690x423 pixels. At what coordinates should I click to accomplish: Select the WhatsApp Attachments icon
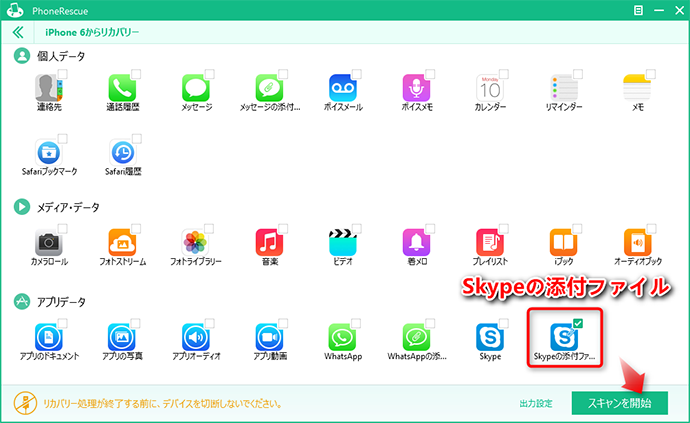(416, 337)
